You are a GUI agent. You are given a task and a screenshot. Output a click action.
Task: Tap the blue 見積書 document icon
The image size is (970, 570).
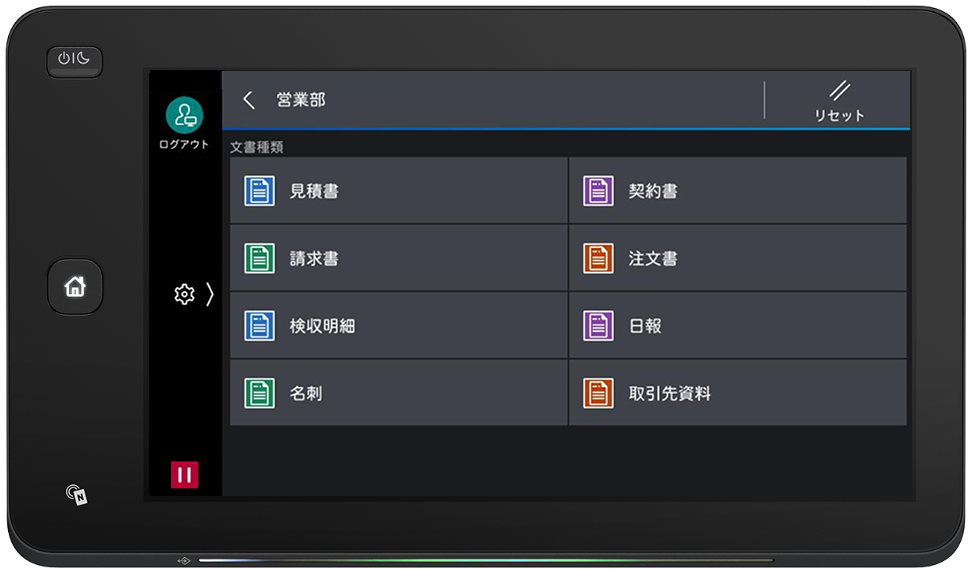click(x=259, y=191)
